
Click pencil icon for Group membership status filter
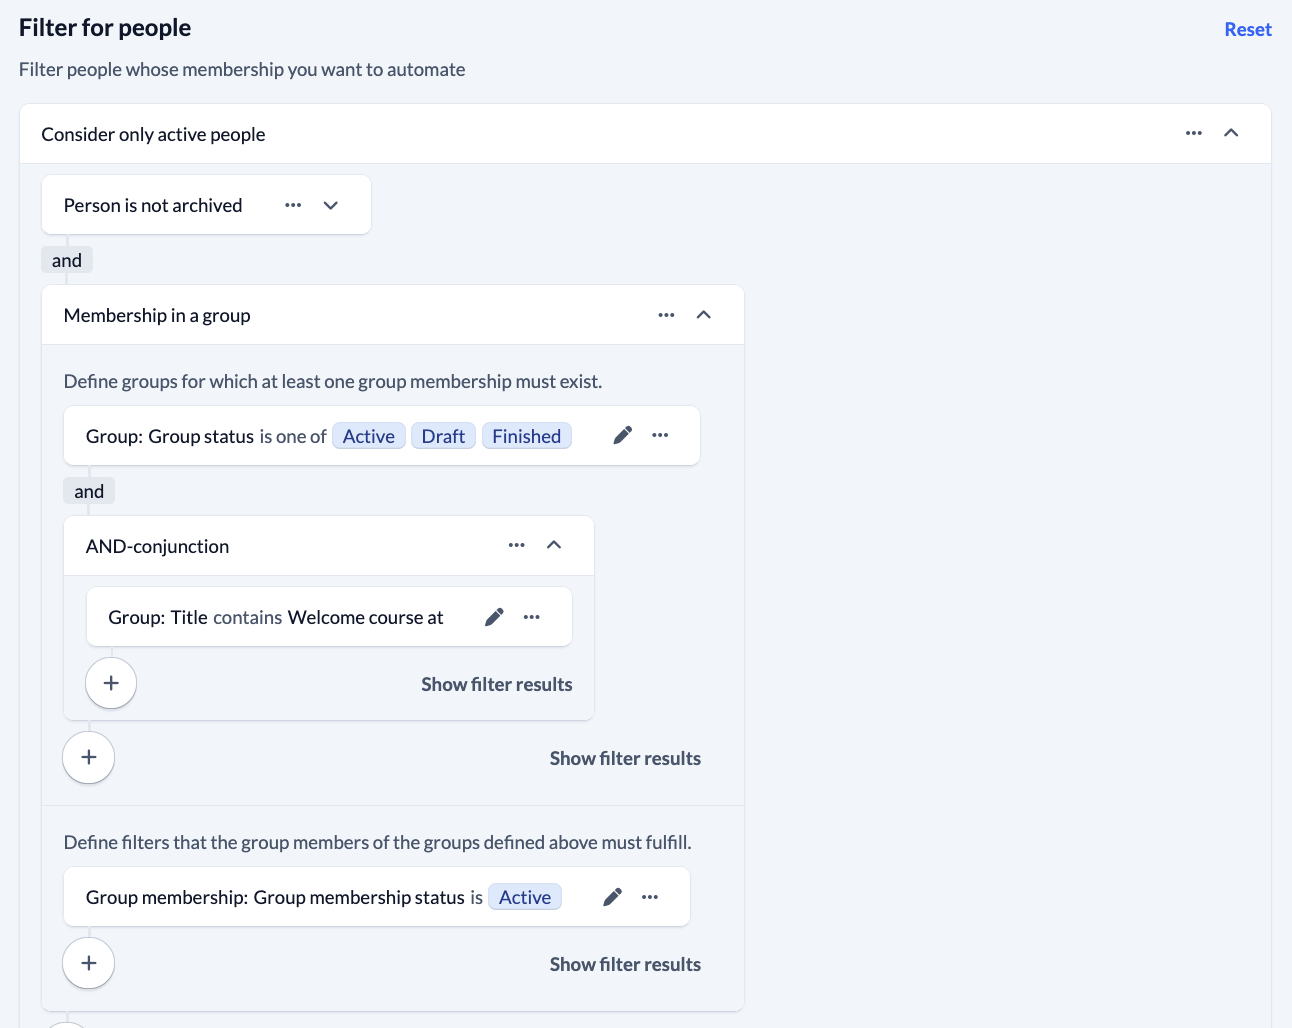(613, 897)
